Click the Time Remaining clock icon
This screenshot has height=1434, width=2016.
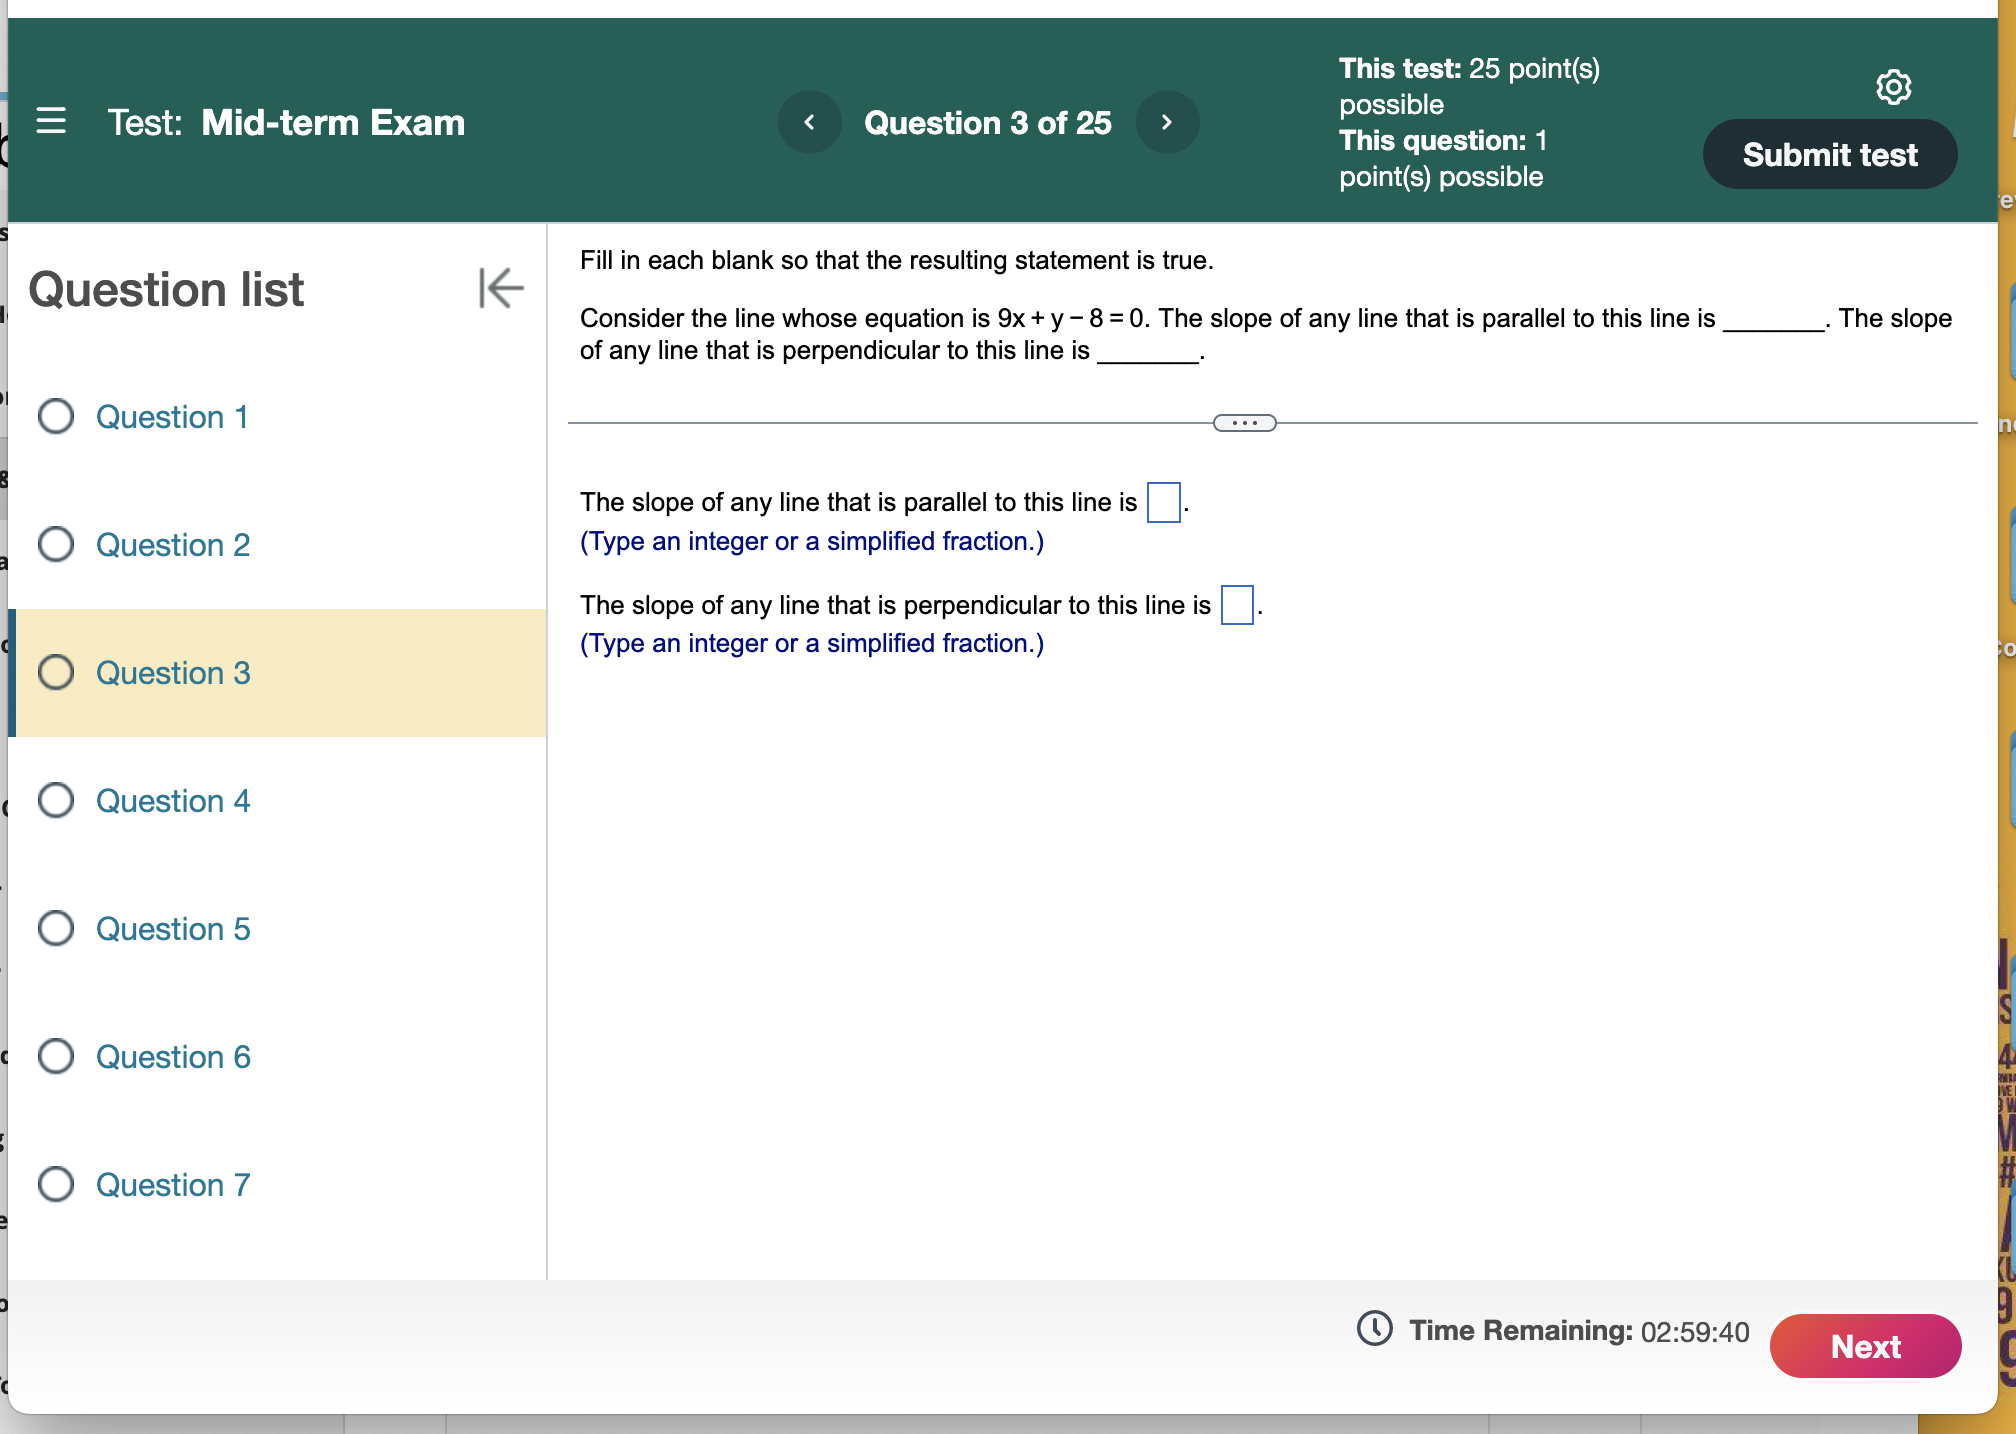tap(1374, 1329)
